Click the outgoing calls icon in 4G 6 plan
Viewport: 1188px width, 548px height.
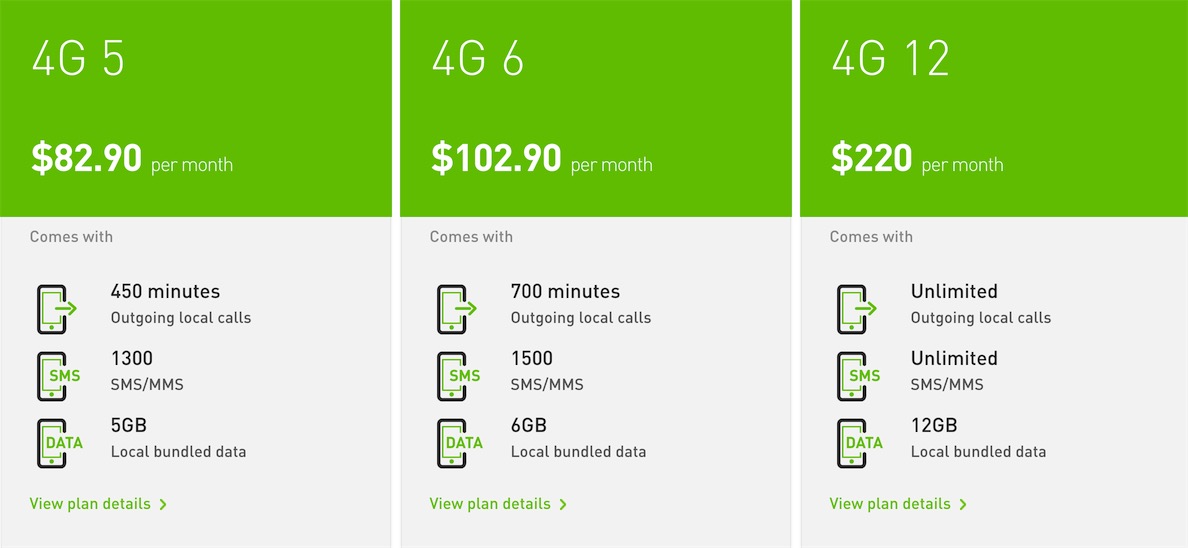[x=456, y=309]
